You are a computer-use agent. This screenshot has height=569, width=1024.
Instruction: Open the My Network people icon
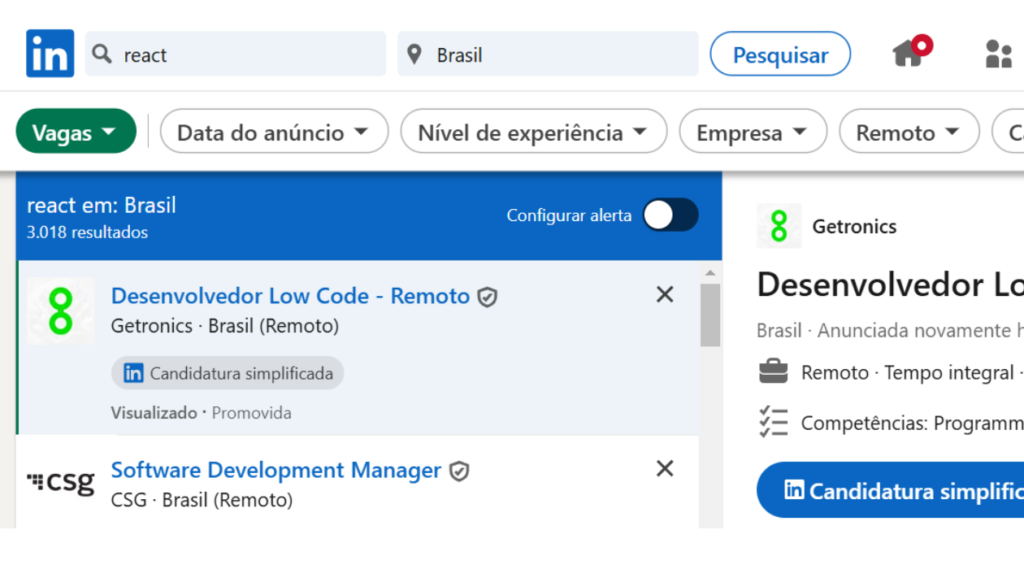click(x=998, y=54)
